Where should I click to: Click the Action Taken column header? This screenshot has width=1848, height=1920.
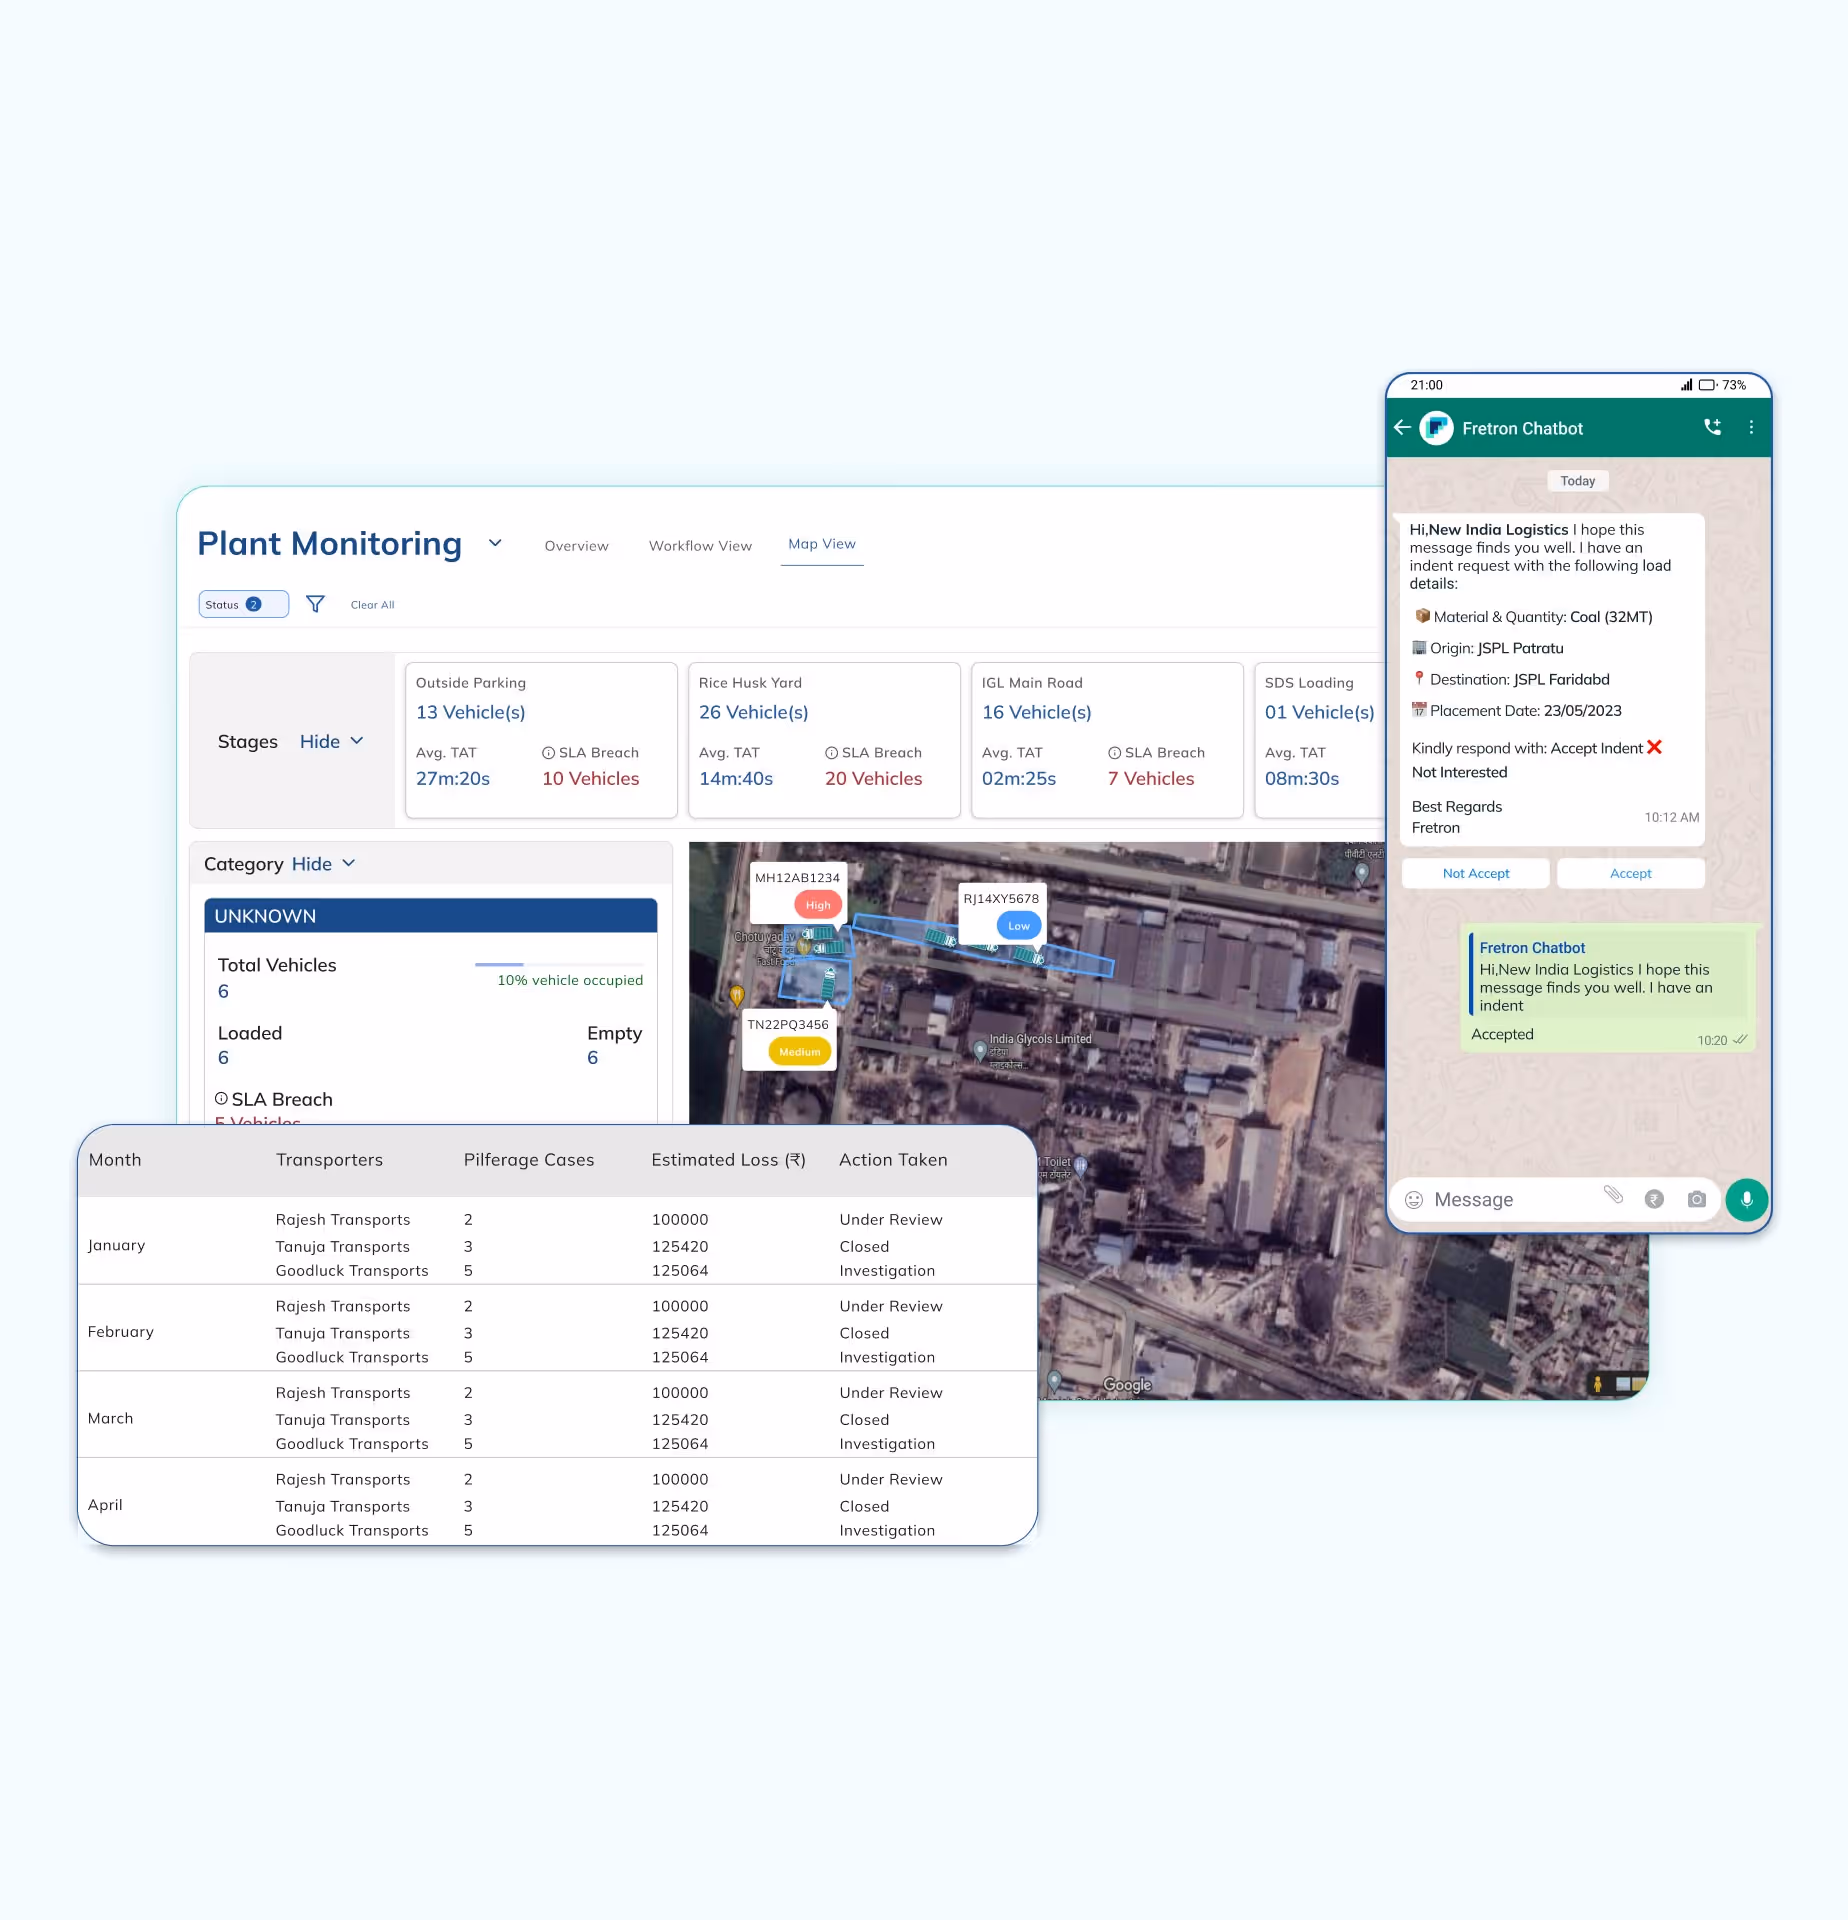pyautogui.click(x=893, y=1160)
